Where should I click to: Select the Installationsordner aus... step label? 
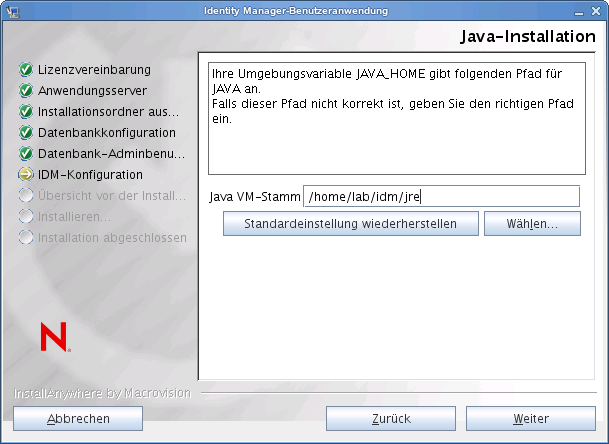[x=108, y=111]
